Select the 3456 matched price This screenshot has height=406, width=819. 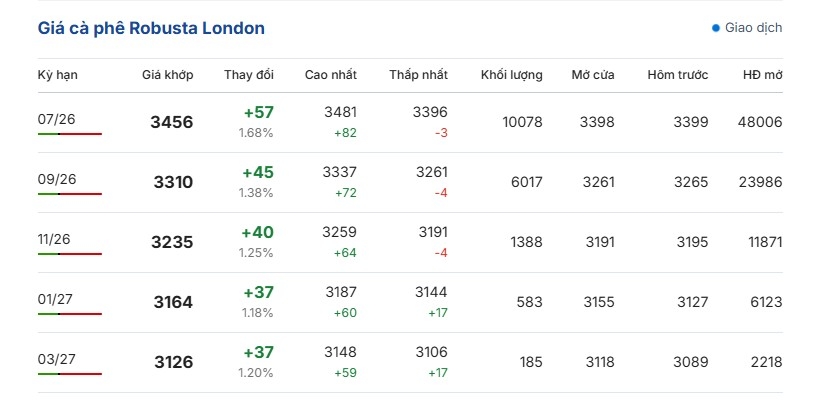(x=172, y=122)
